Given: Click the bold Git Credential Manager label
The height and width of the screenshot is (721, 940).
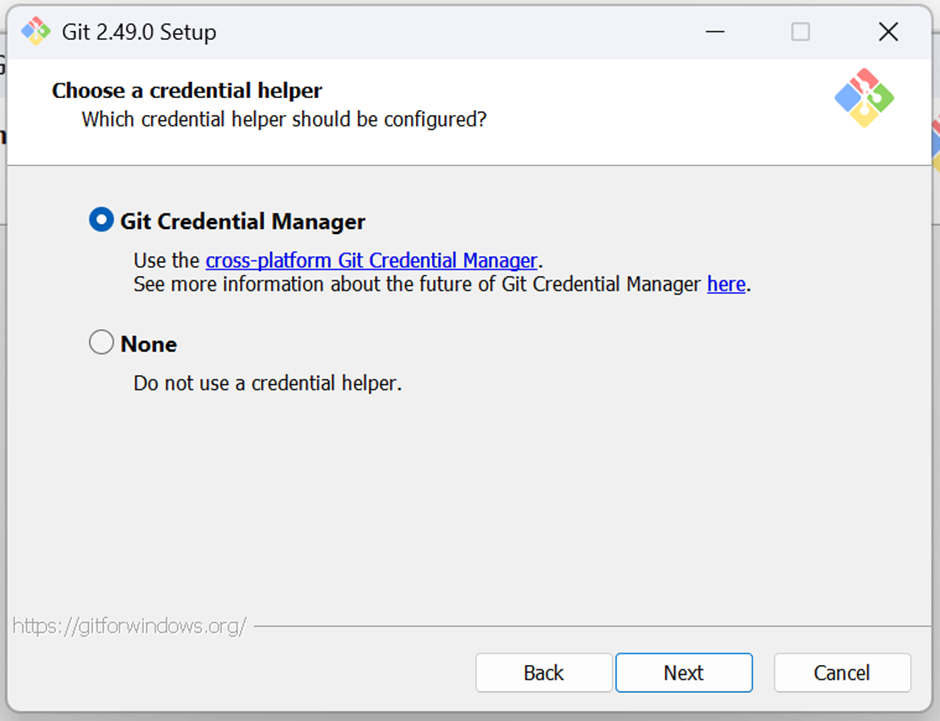Looking at the screenshot, I should click(x=242, y=222).
